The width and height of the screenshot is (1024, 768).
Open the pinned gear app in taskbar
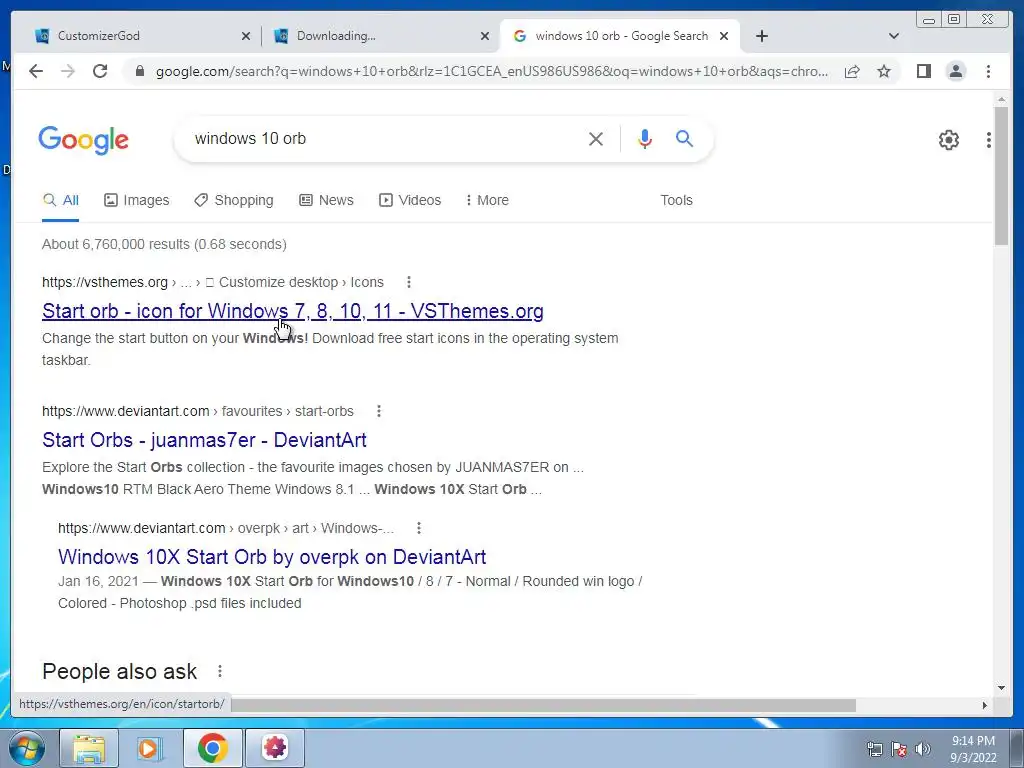[x=275, y=748]
